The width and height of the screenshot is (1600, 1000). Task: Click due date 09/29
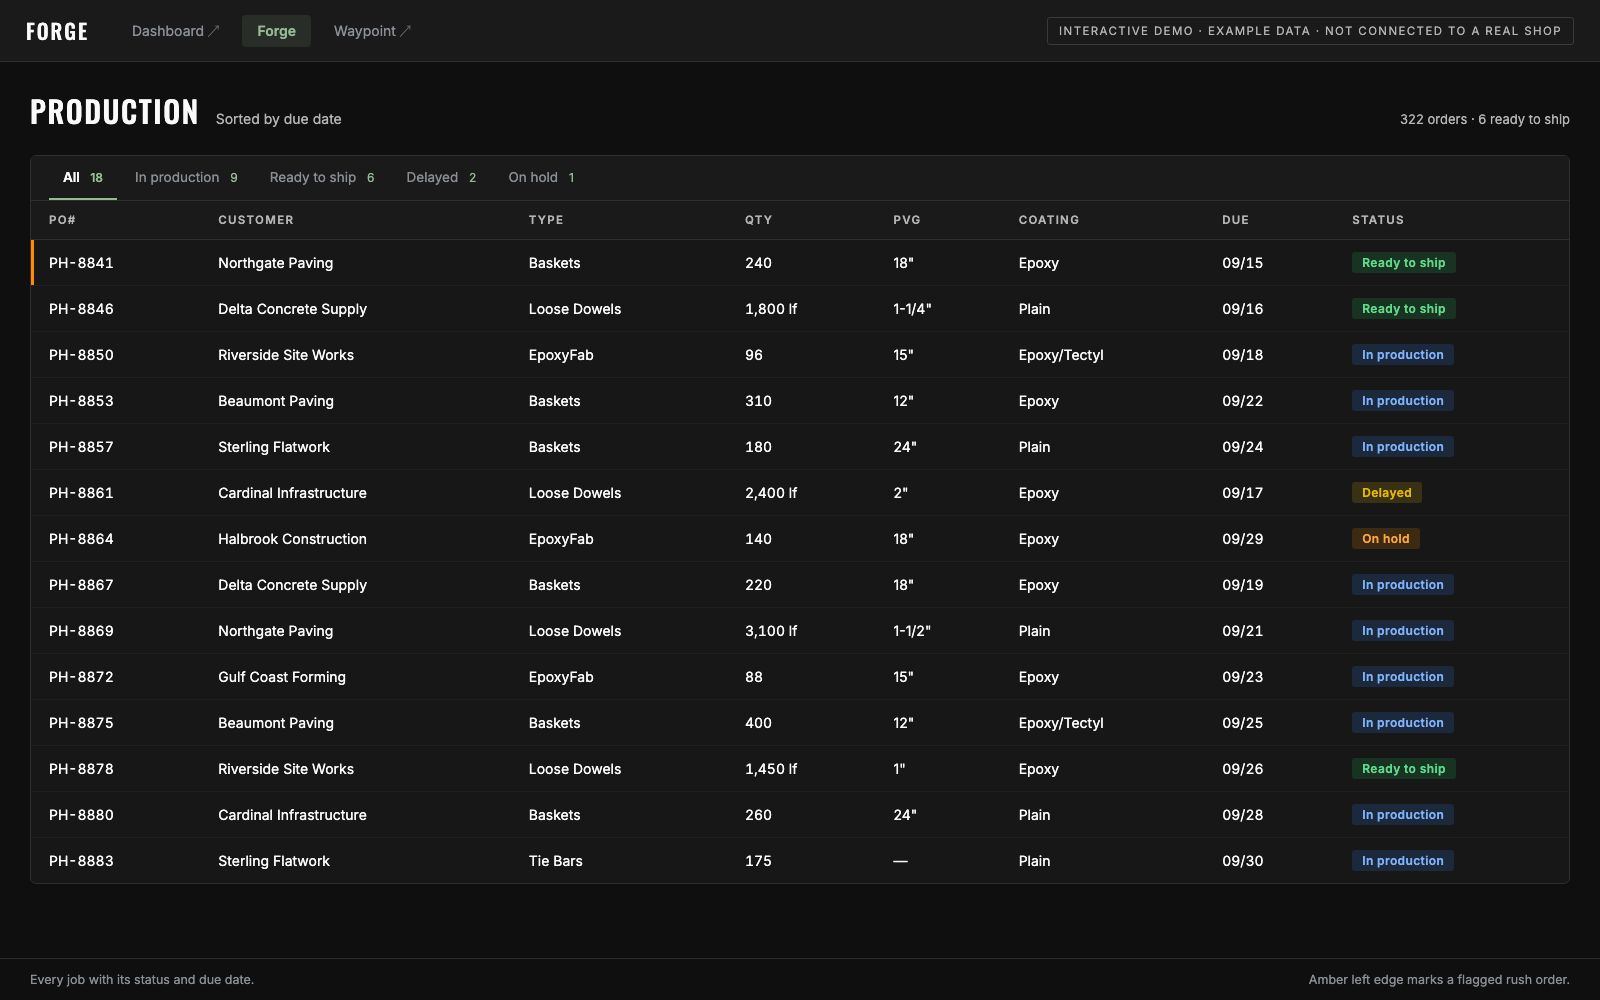[x=1242, y=539]
